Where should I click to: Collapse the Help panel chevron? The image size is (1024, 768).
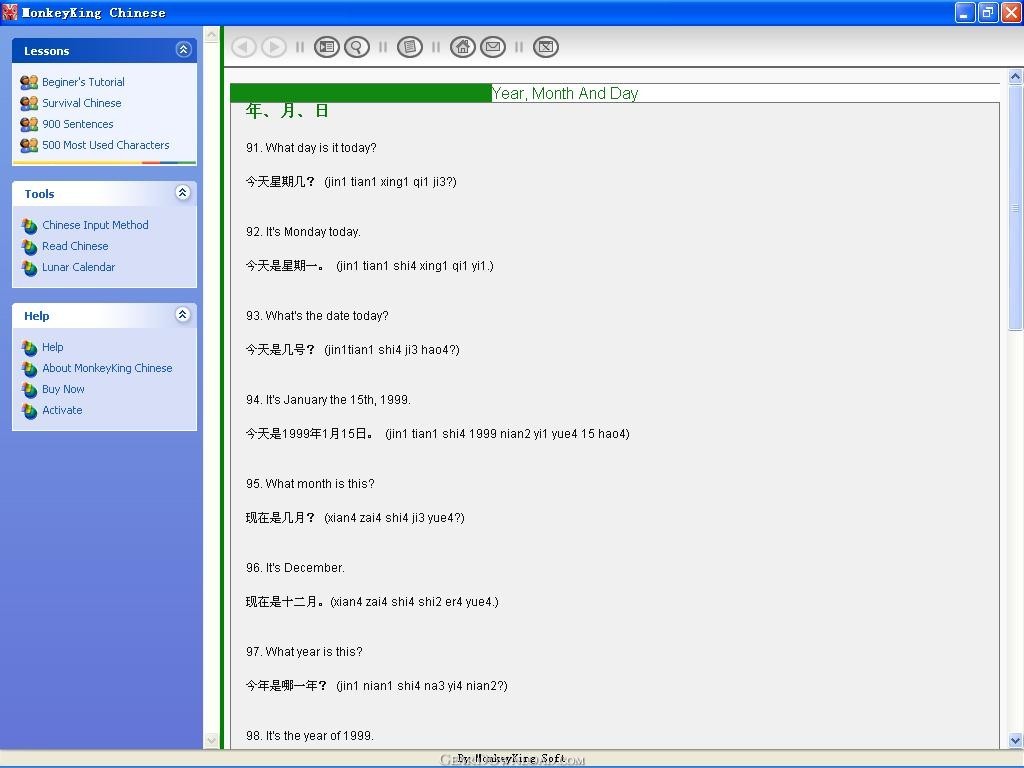coord(183,315)
